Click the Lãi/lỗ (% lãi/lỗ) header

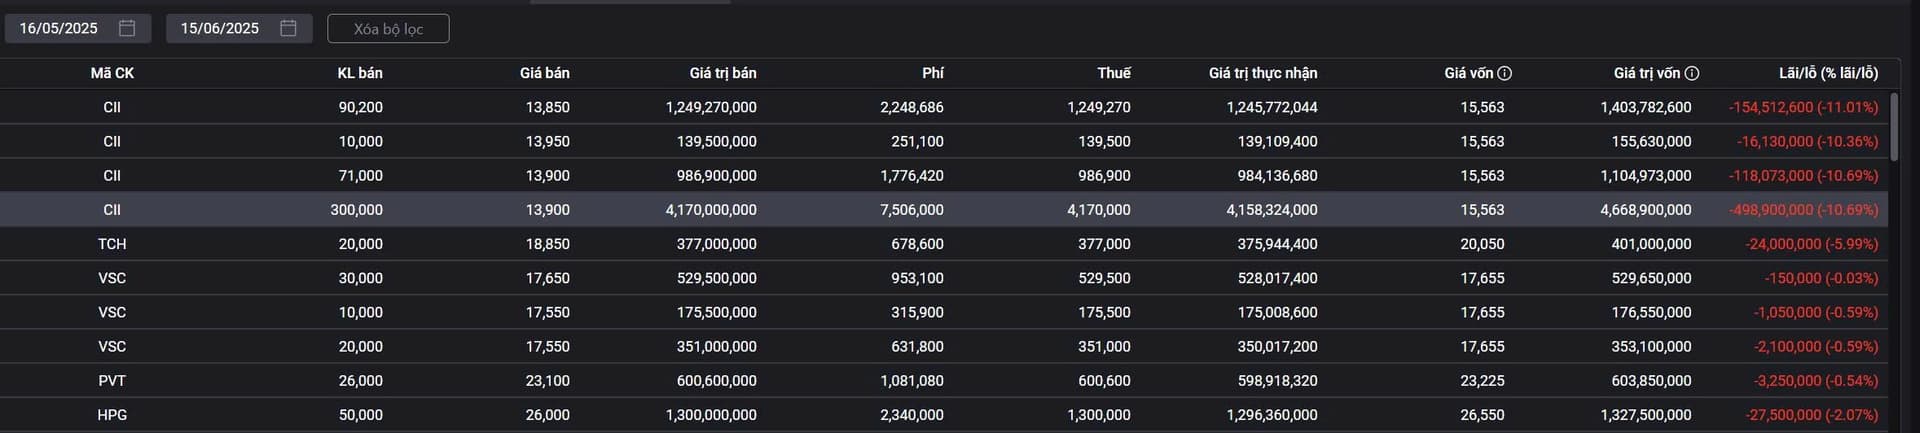pos(1828,73)
